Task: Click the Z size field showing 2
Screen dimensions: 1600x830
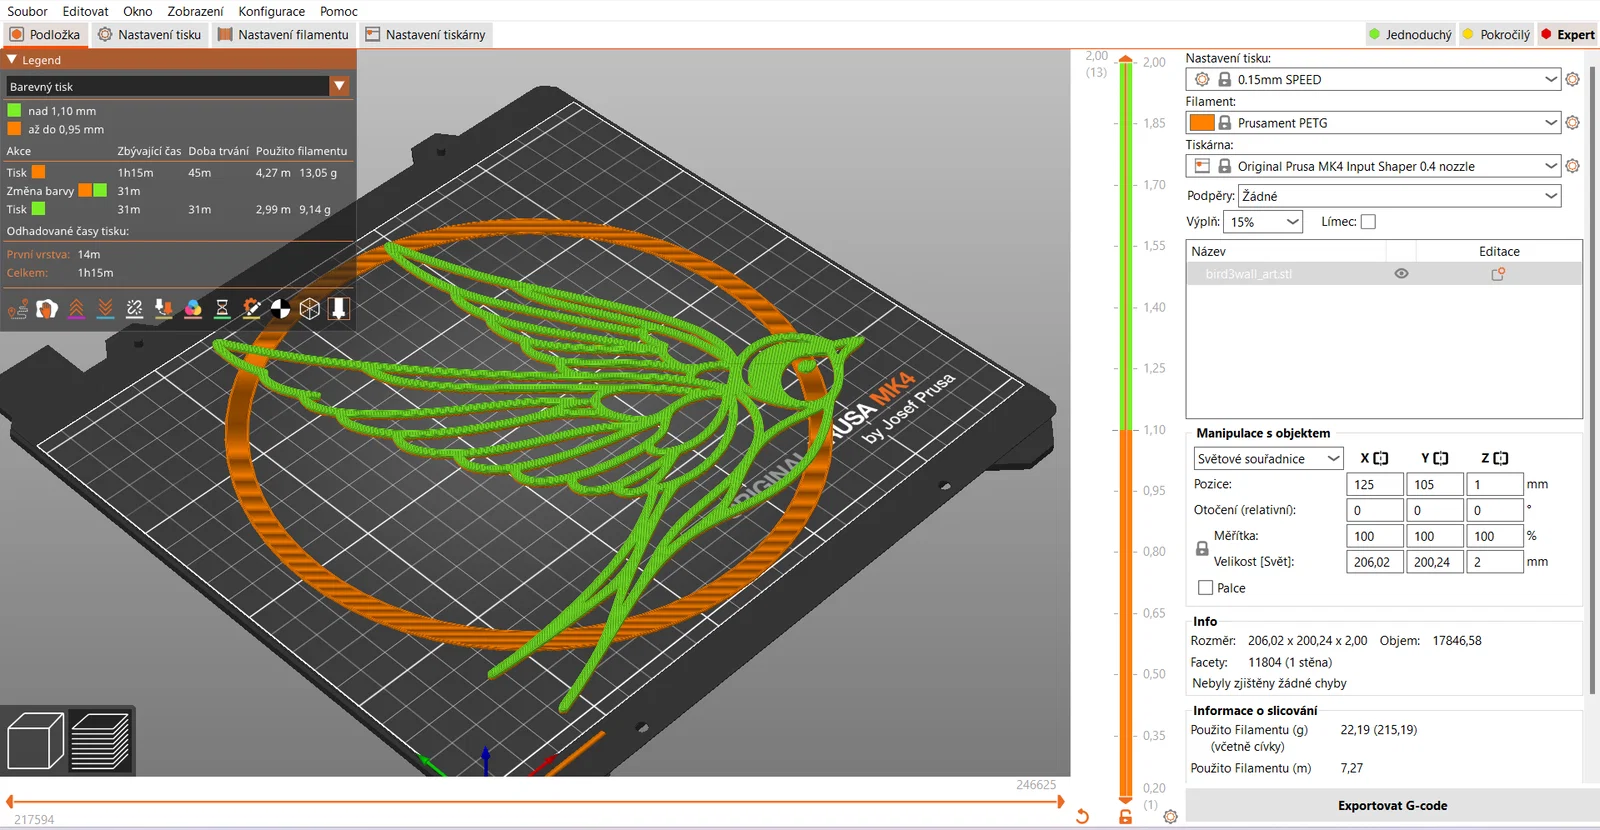Action: click(1495, 562)
